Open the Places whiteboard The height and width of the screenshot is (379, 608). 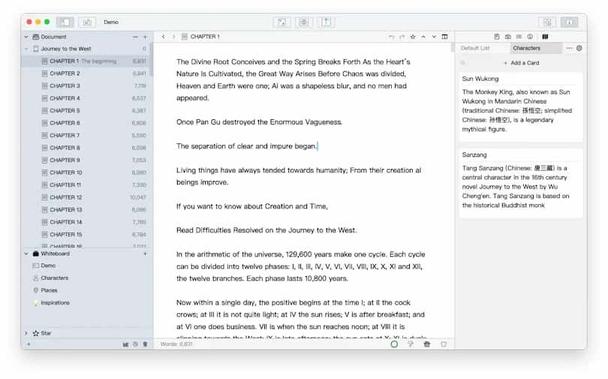86,291
